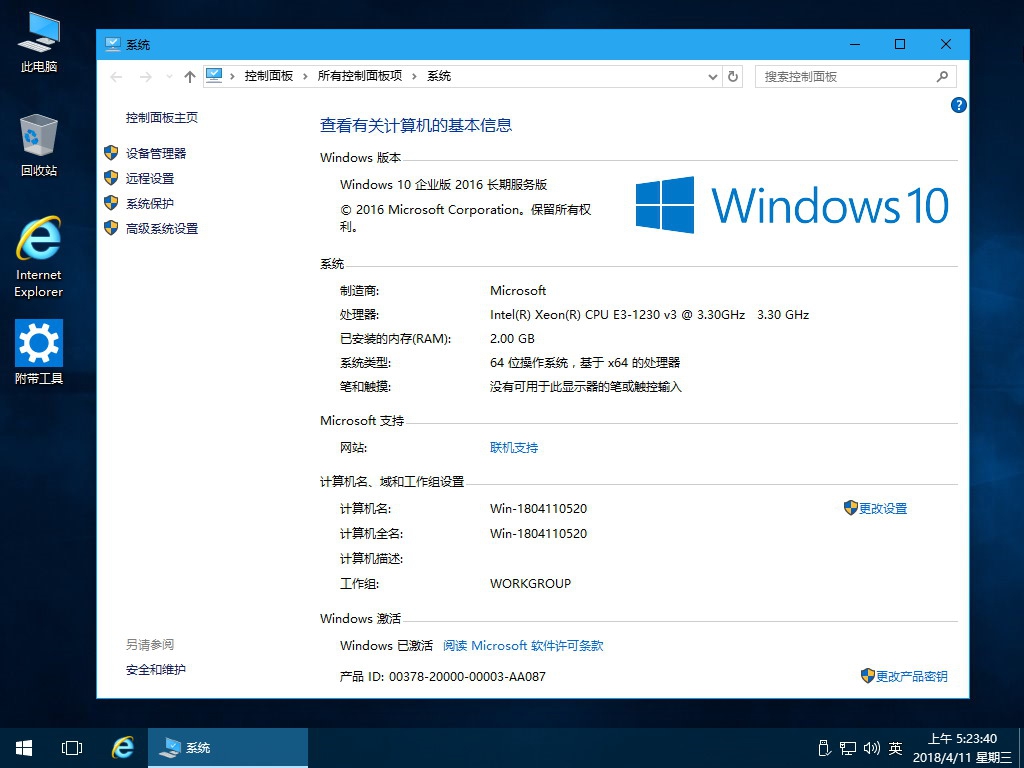Select the Win-1804110520 value beside 计算机名
This screenshot has height=768, width=1024.
point(538,509)
